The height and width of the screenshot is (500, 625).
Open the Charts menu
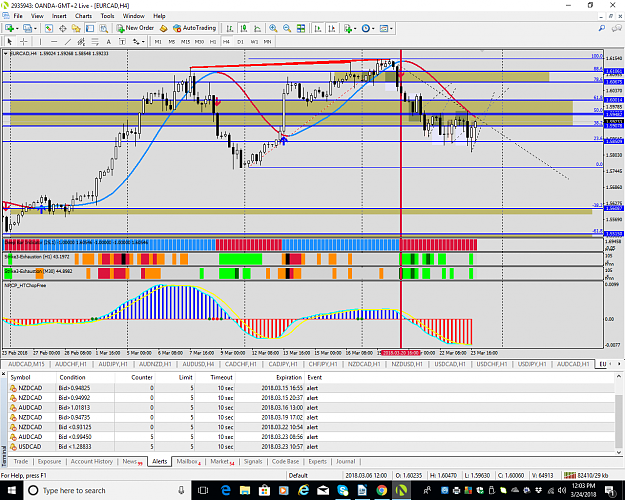(83, 16)
